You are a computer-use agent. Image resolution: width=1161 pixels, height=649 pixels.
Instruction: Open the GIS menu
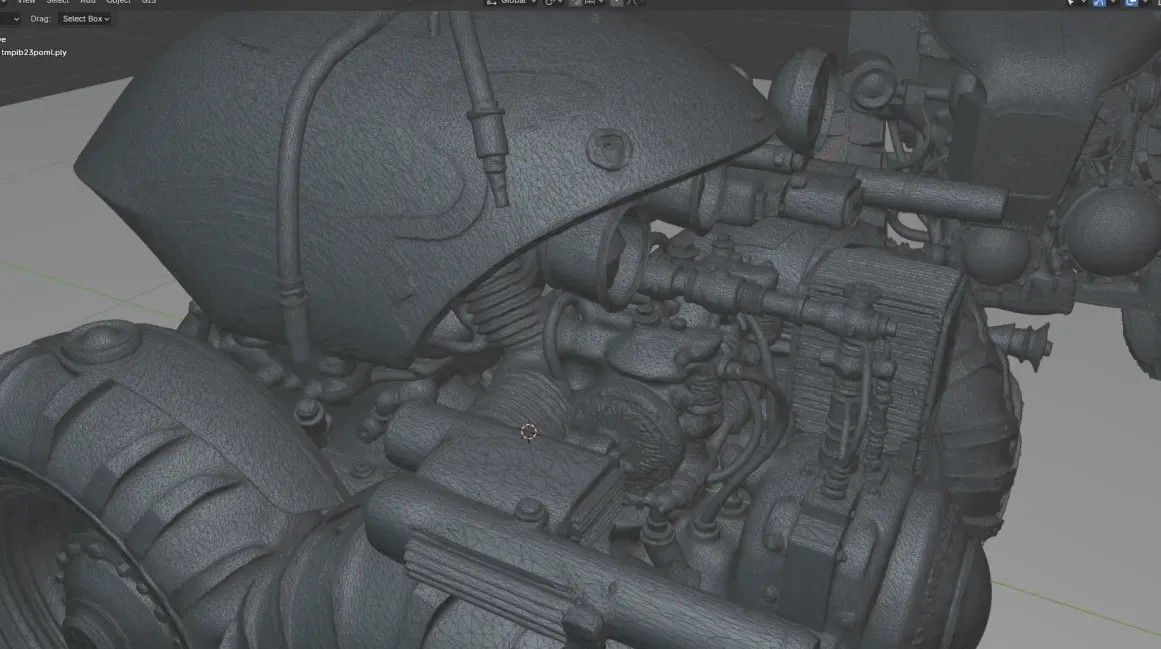click(148, 2)
